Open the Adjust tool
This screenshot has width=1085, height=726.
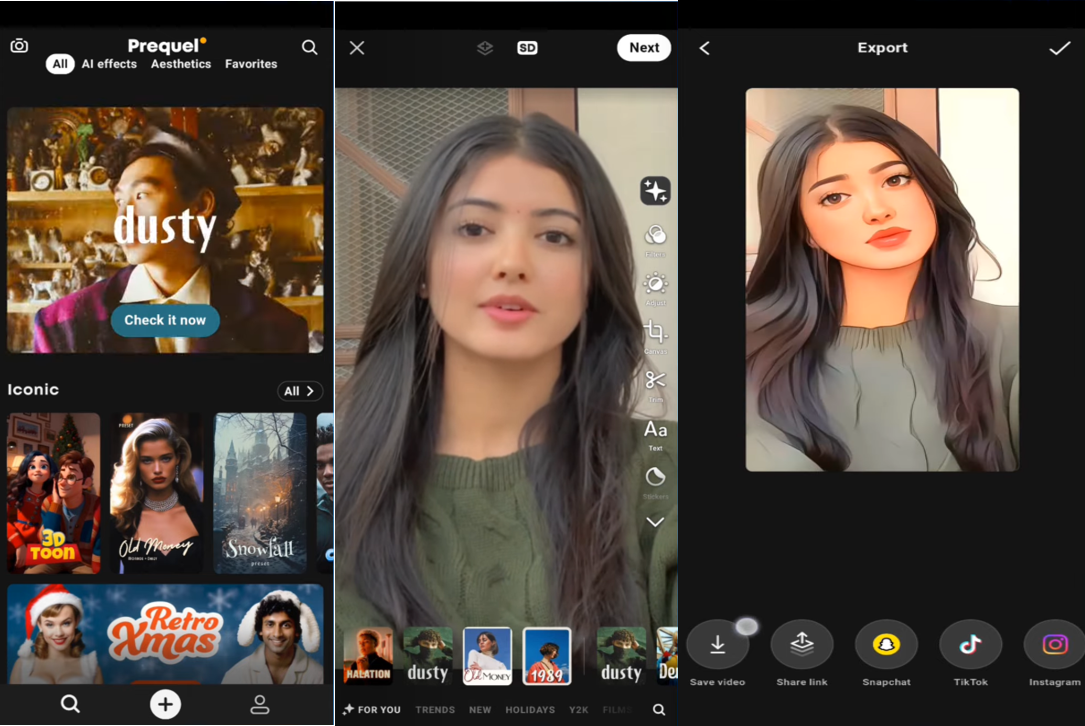[x=655, y=289]
